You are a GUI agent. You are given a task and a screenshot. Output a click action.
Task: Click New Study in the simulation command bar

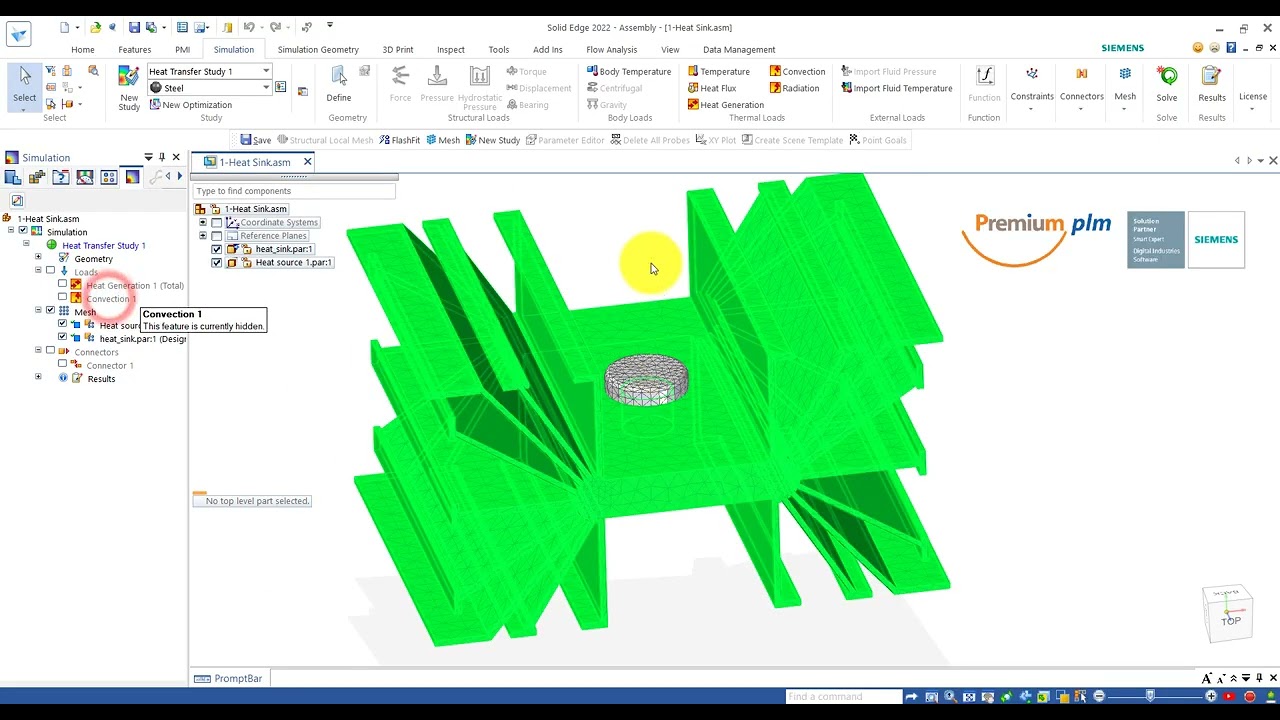click(x=492, y=140)
